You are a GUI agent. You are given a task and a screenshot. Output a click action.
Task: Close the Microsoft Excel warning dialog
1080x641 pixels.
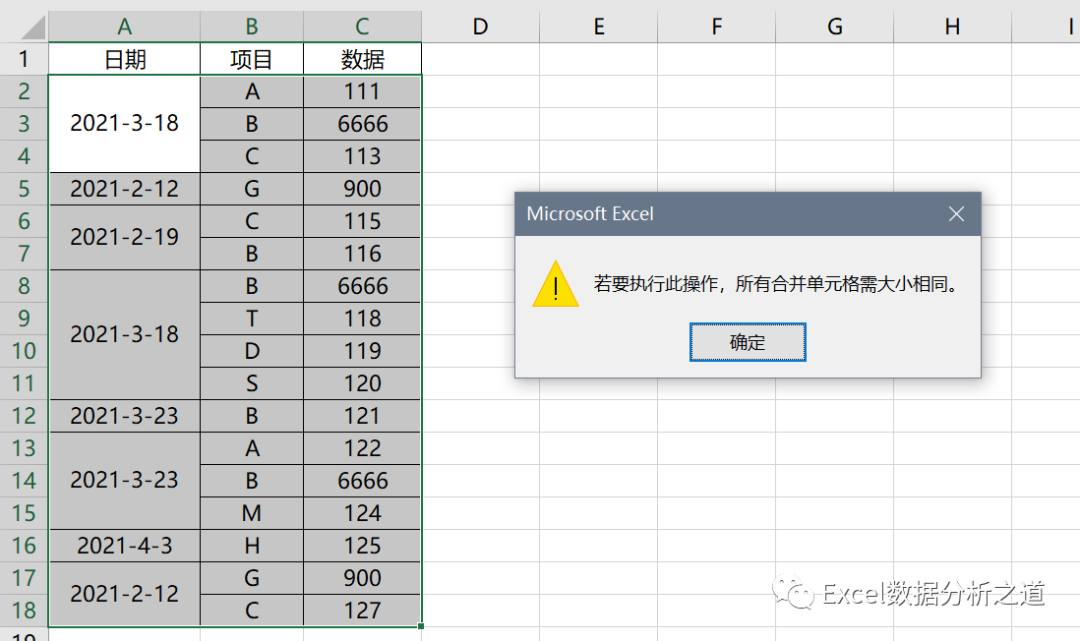pyautogui.click(x=956, y=214)
